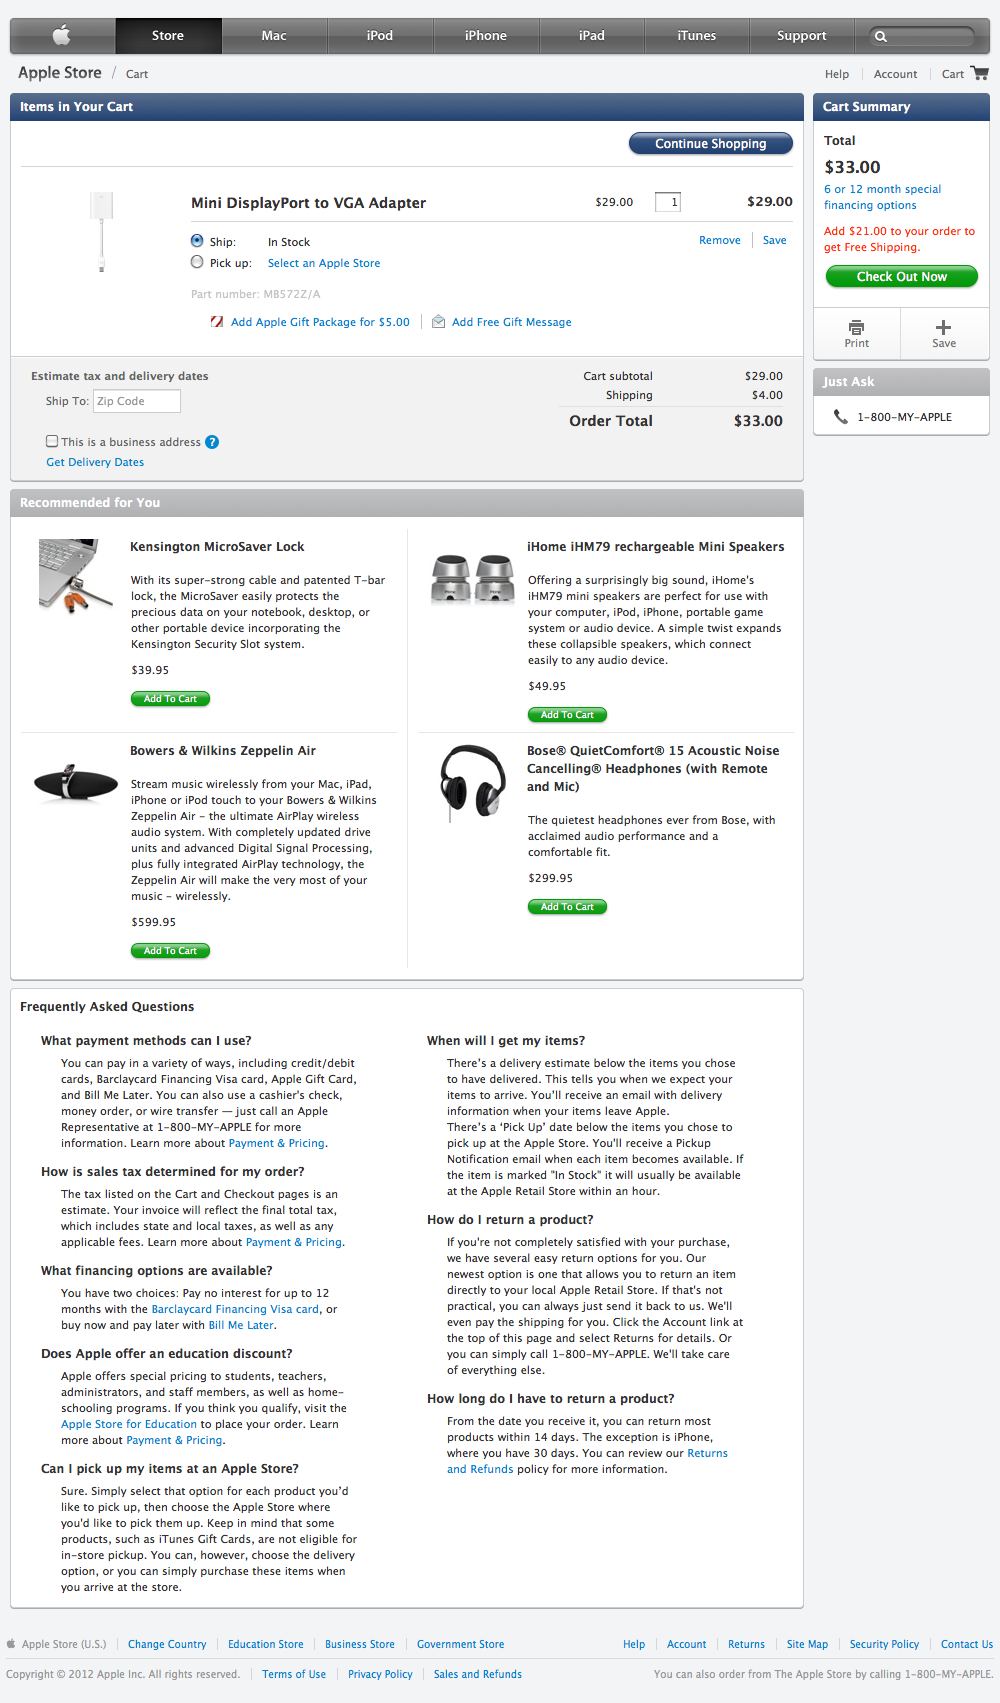Click 'Security Policy' in the footer
The image size is (1000, 1703).
coord(884,1644)
